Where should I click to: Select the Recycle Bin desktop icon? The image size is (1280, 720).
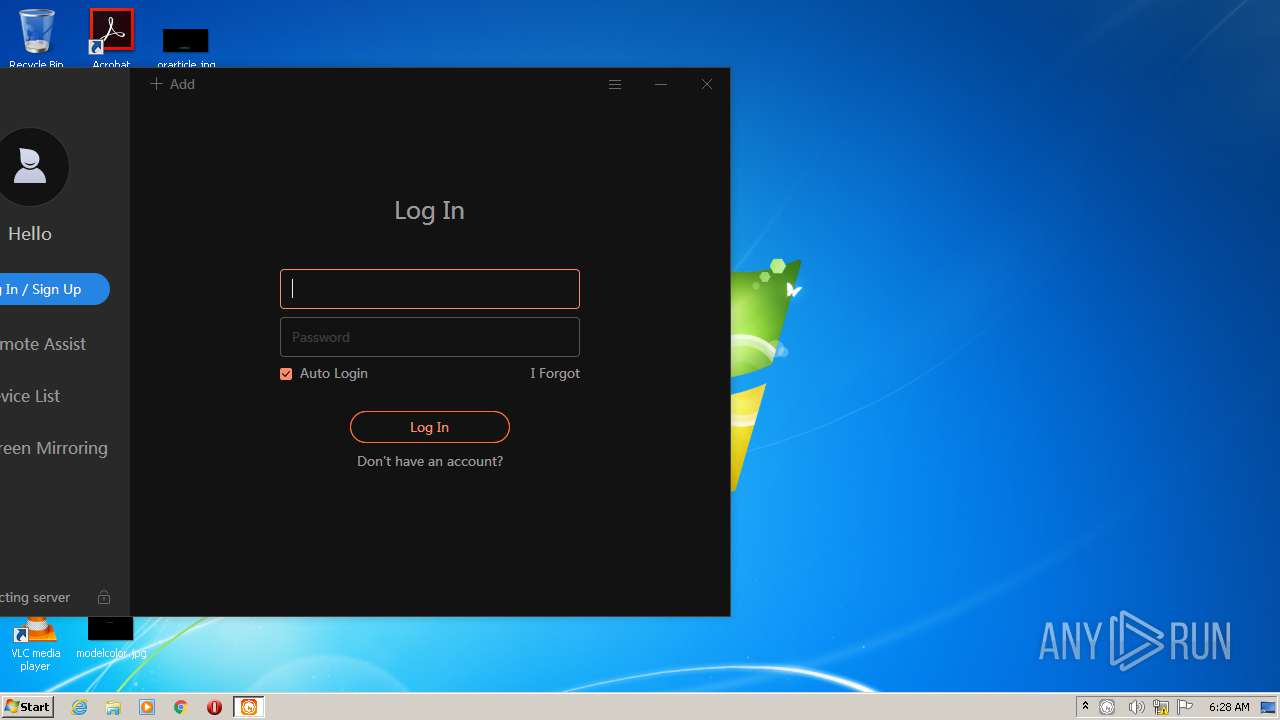coord(36,38)
